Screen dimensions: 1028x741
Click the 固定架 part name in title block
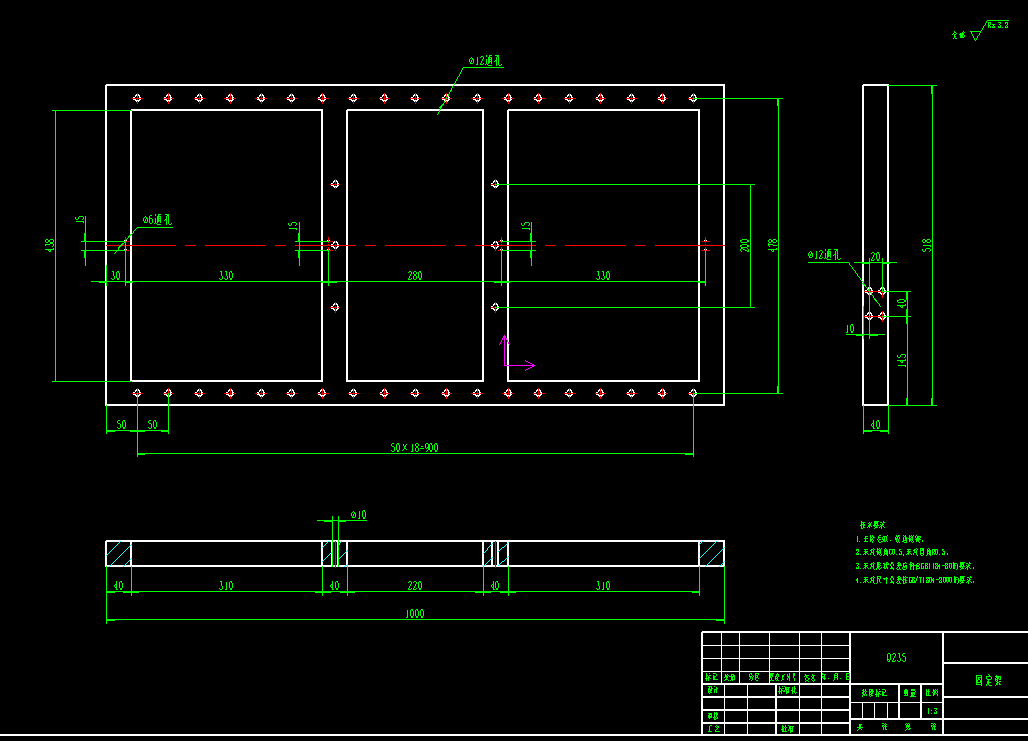tap(989, 680)
